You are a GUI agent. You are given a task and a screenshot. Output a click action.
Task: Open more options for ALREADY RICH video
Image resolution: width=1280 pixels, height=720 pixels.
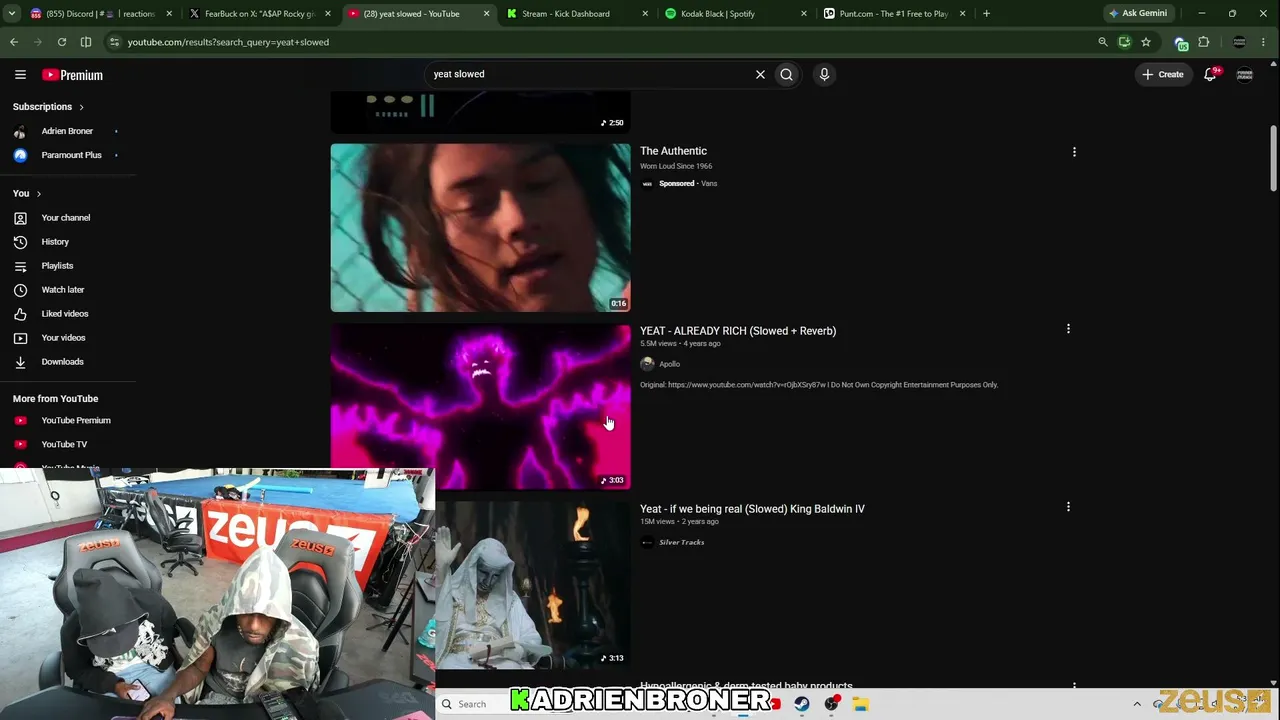pyautogui.click(x=1068, y=329)
